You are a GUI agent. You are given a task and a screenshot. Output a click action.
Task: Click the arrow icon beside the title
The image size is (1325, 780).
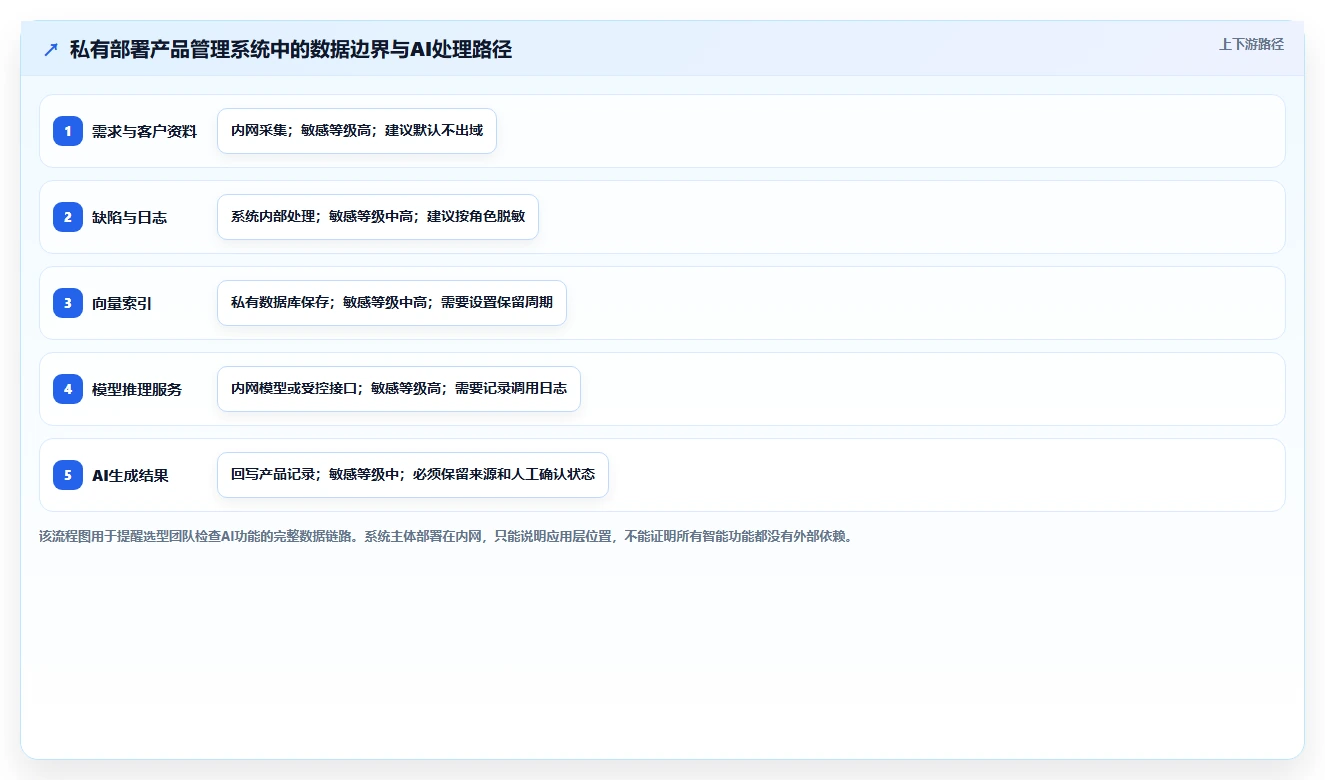[x=51, y=50]
